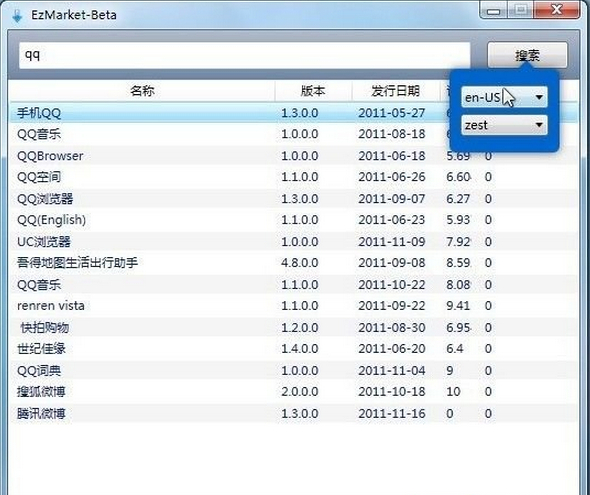Click the date 2011-05-27

pos(392,113)
